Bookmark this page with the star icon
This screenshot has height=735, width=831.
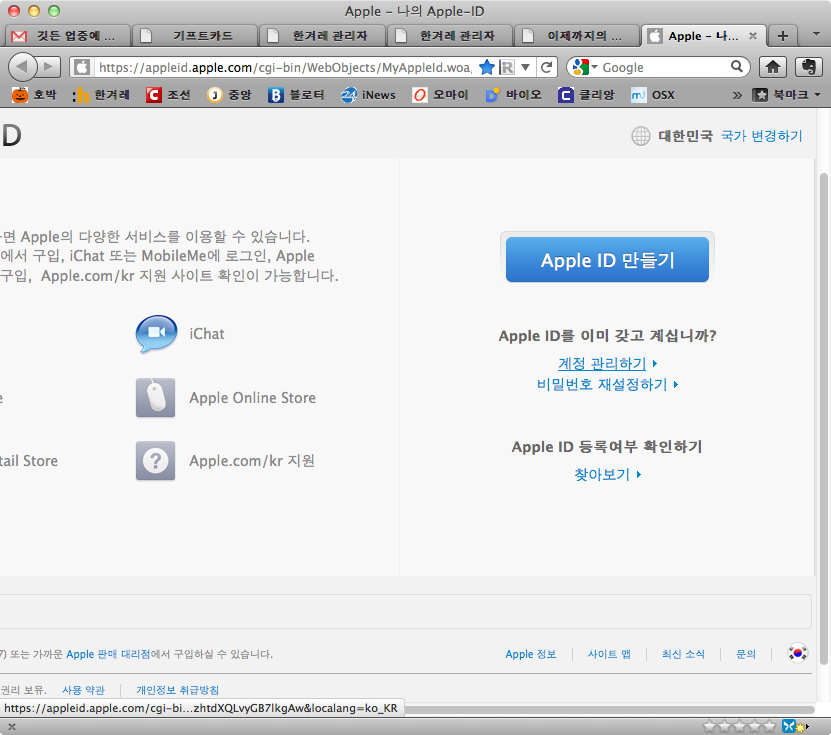point(487,67)
